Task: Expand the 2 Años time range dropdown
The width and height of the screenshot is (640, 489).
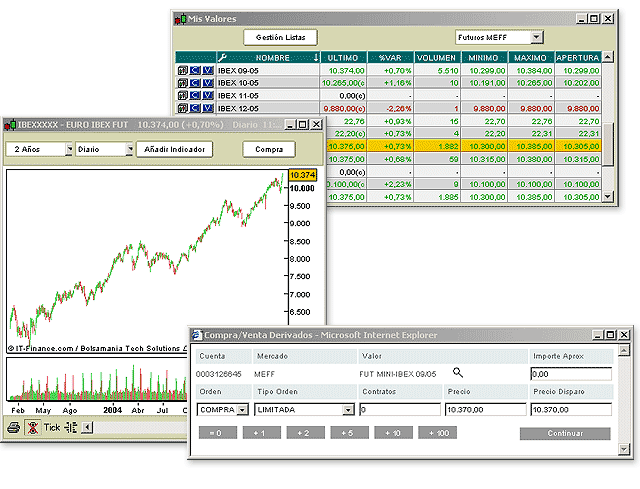Action: pos(69,149)
